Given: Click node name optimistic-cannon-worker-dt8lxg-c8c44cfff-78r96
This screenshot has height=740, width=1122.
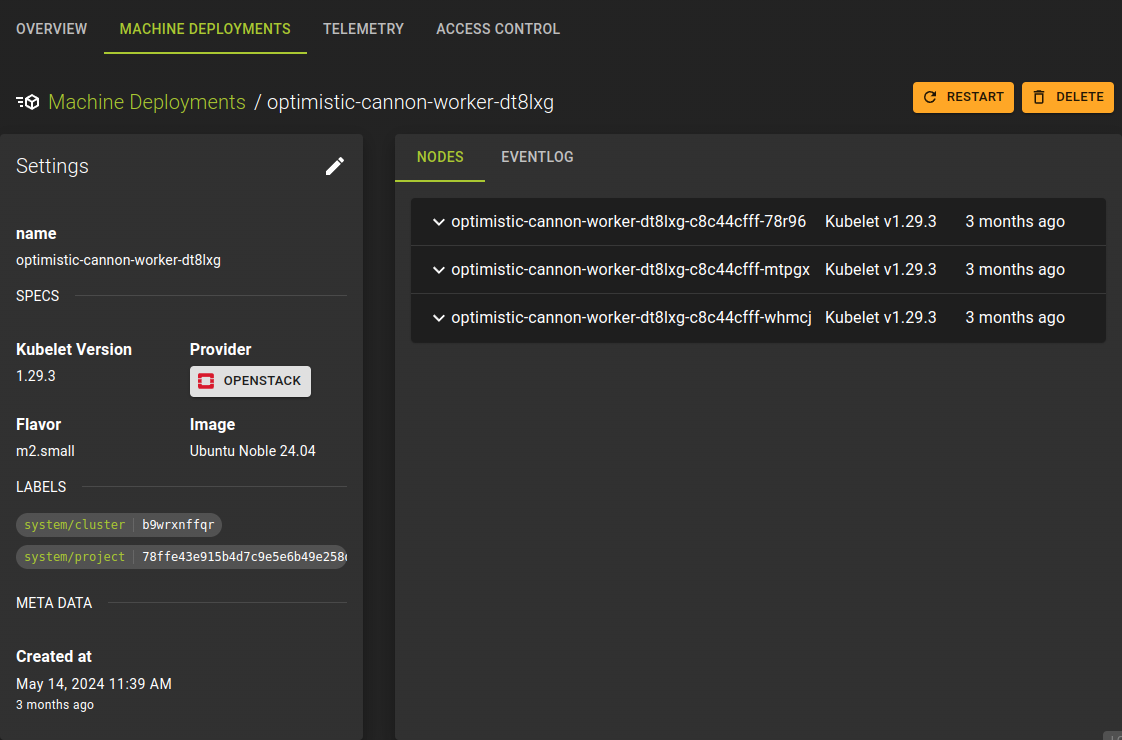Looking at the screenshot, I should point(628,222).
